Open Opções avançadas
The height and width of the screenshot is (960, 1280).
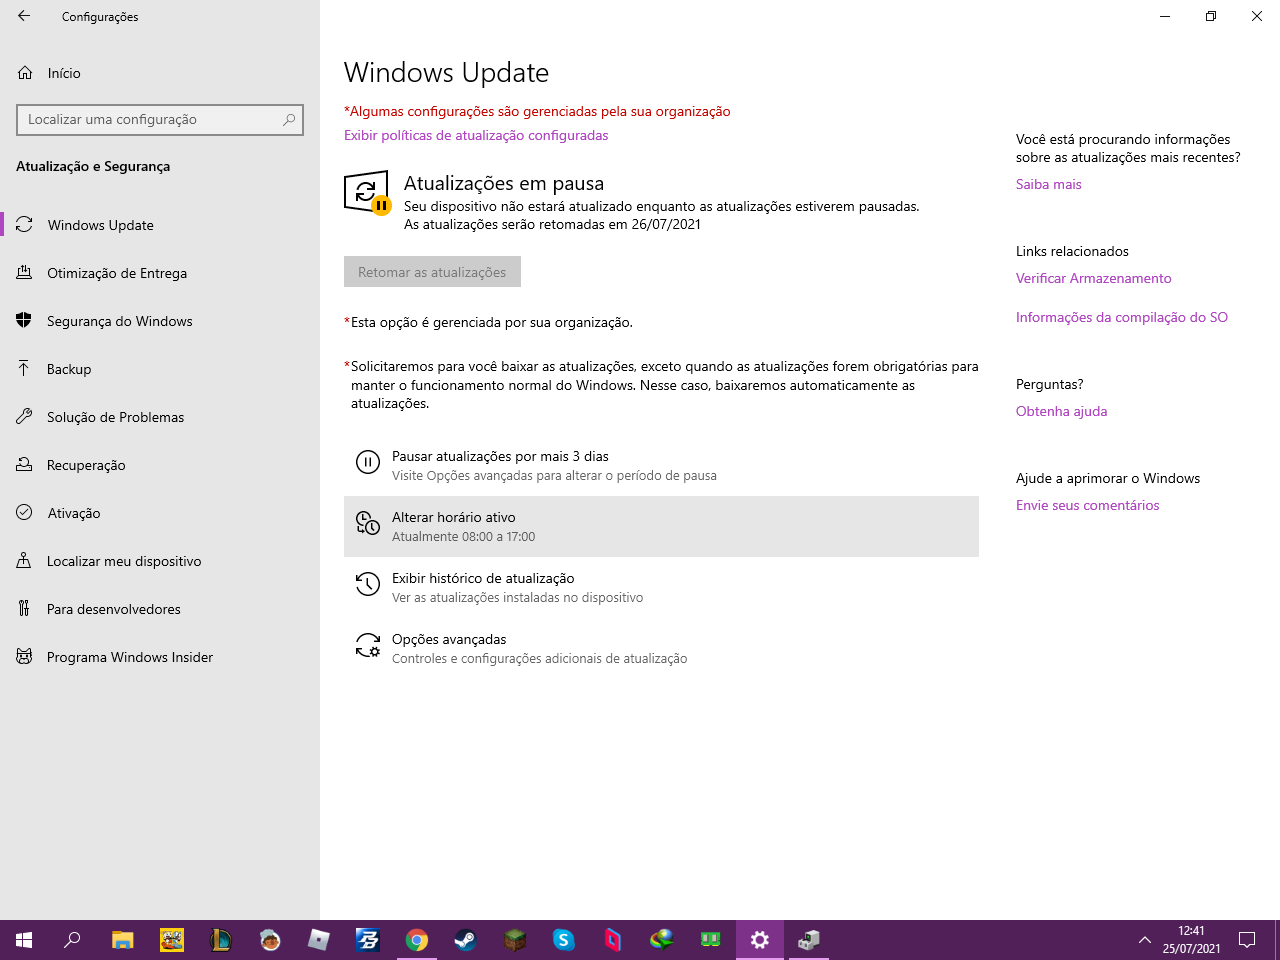coord(661,648)
